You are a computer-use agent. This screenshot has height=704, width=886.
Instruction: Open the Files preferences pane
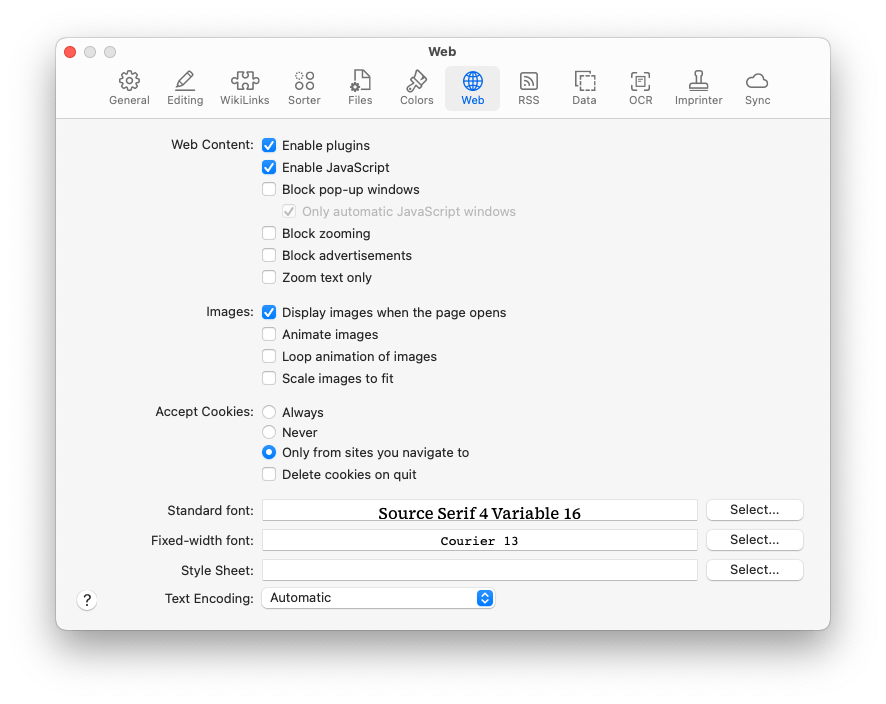coord(360,88)
